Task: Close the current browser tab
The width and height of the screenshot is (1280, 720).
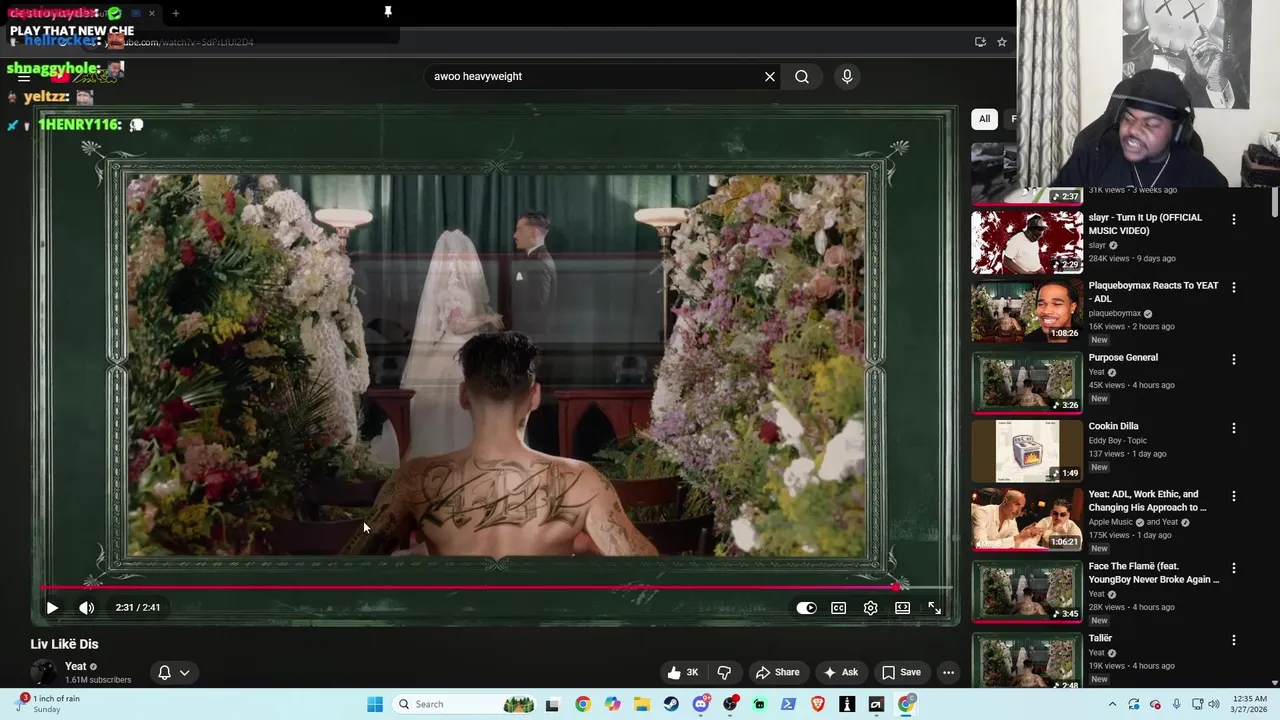Action: [152, 13]
